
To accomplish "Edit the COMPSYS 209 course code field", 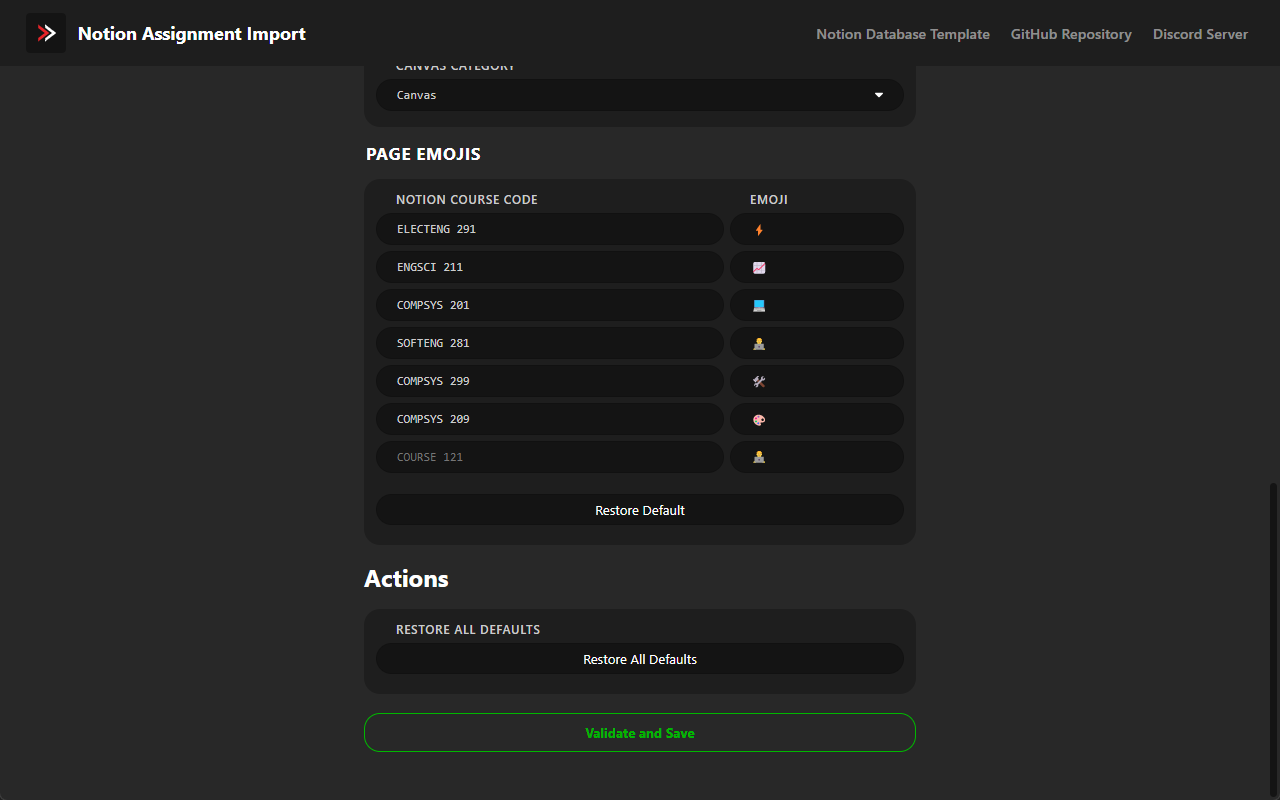I will tap(550, 419).
